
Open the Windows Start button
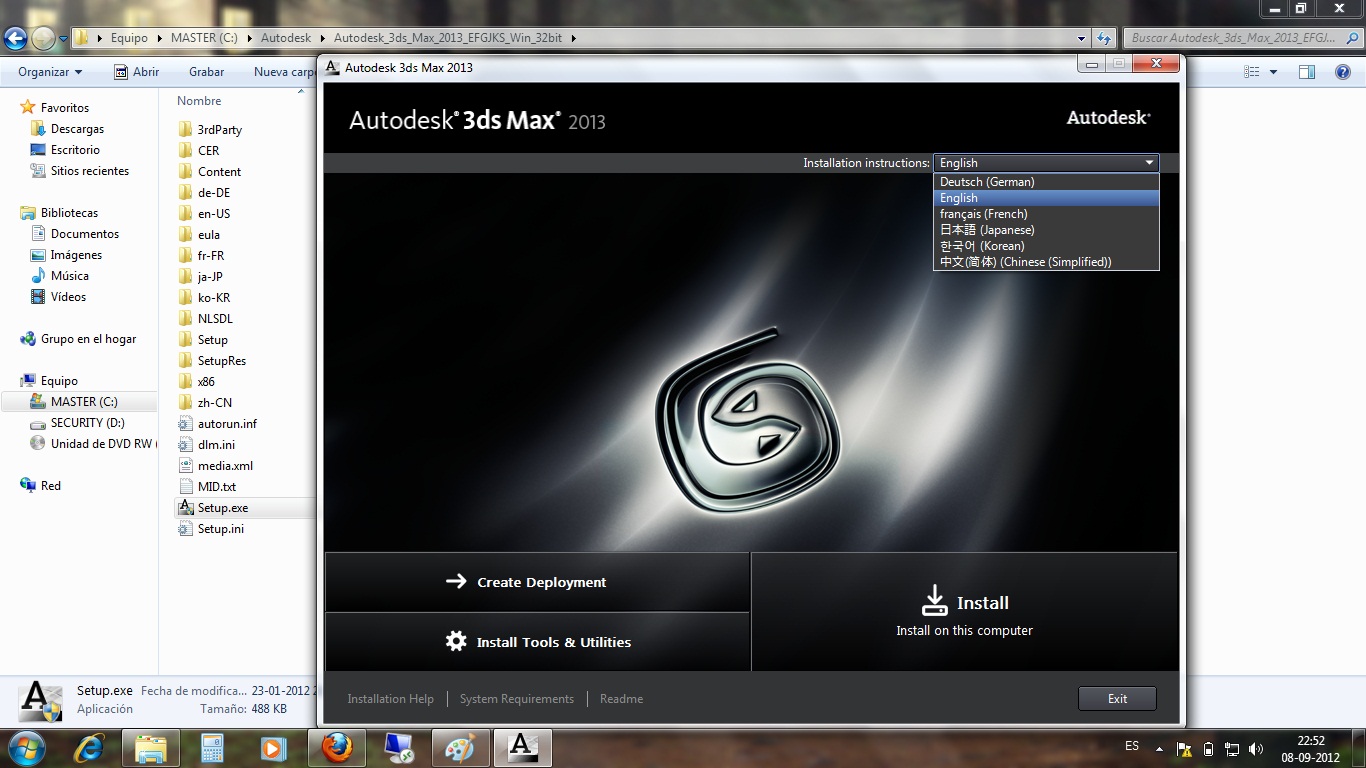(x=26, y=747)
